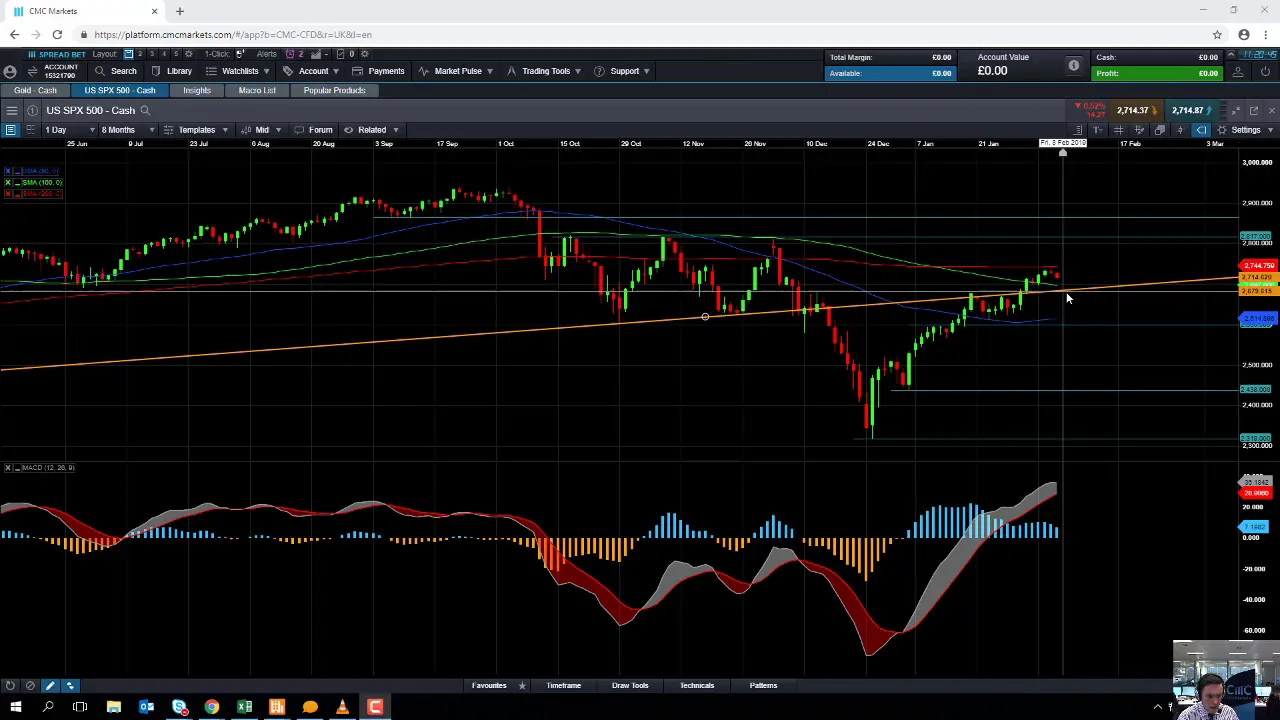The height and width of the screenshot is (720, 1280).
Task: Select layout 4 in the Layout bar
Action: coord(164,54)
